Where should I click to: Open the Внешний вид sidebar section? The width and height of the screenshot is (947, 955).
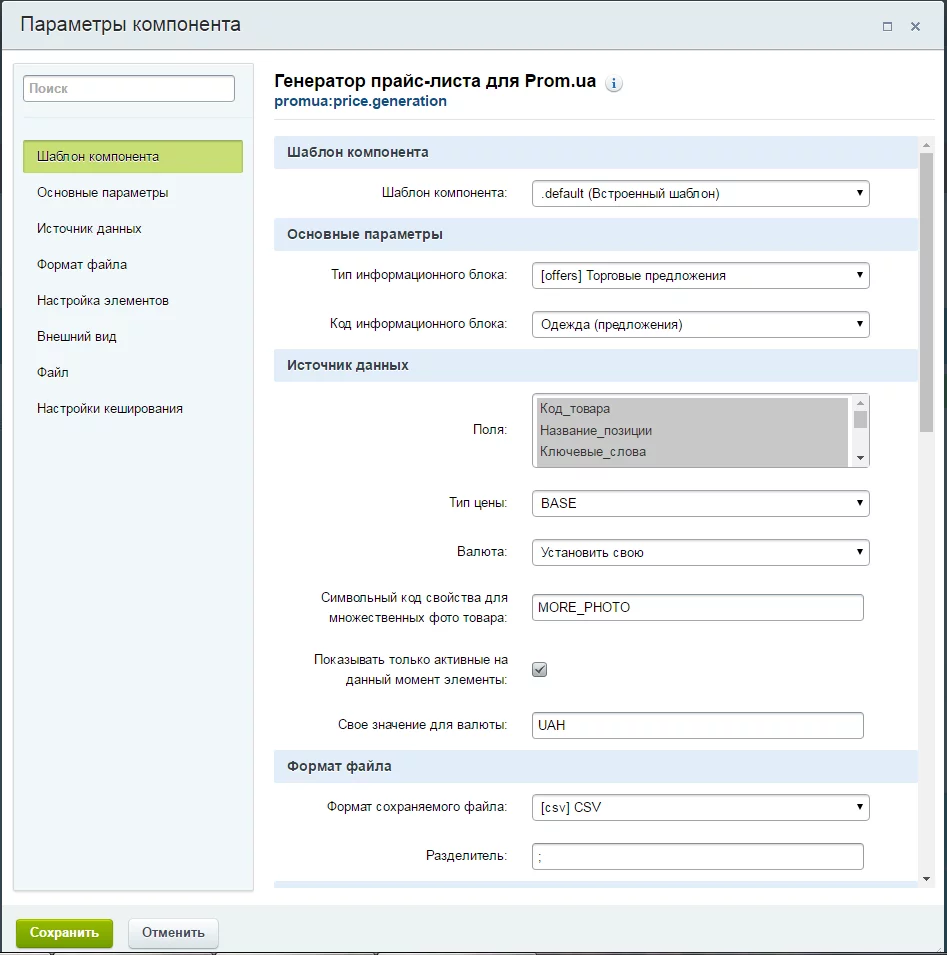[x=77, y=336]
